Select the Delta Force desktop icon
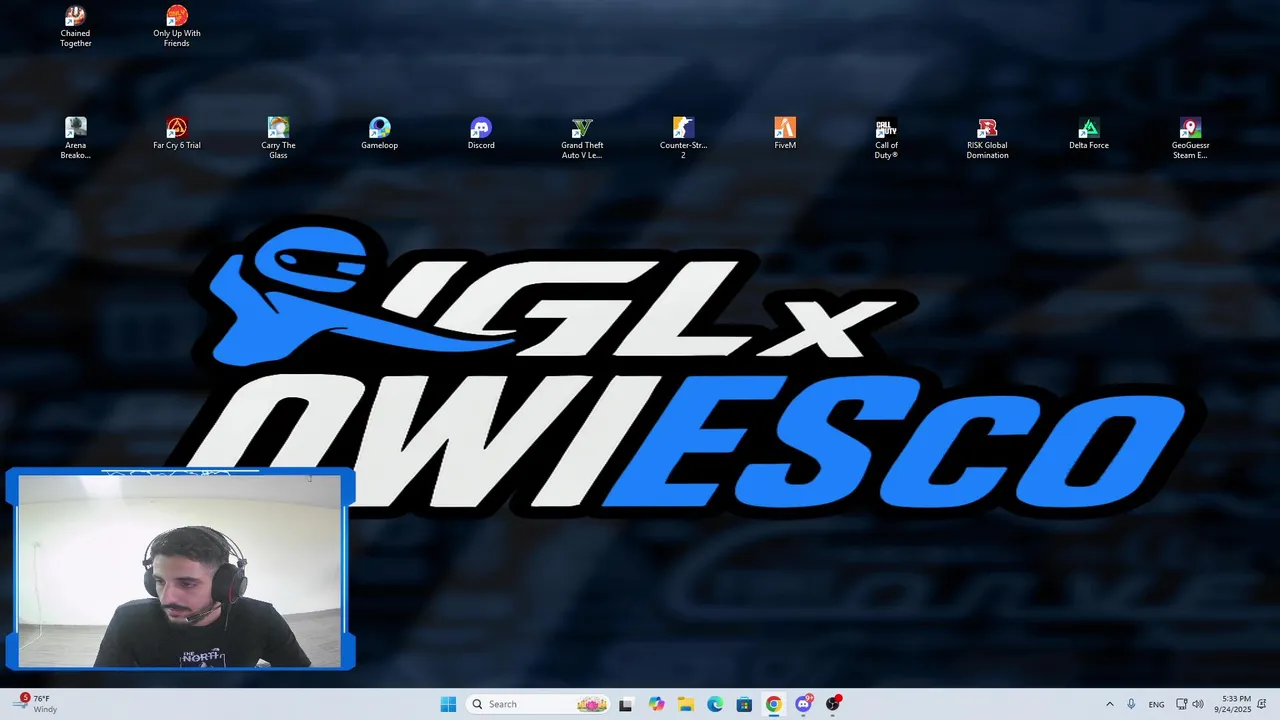 [1089, 134]
